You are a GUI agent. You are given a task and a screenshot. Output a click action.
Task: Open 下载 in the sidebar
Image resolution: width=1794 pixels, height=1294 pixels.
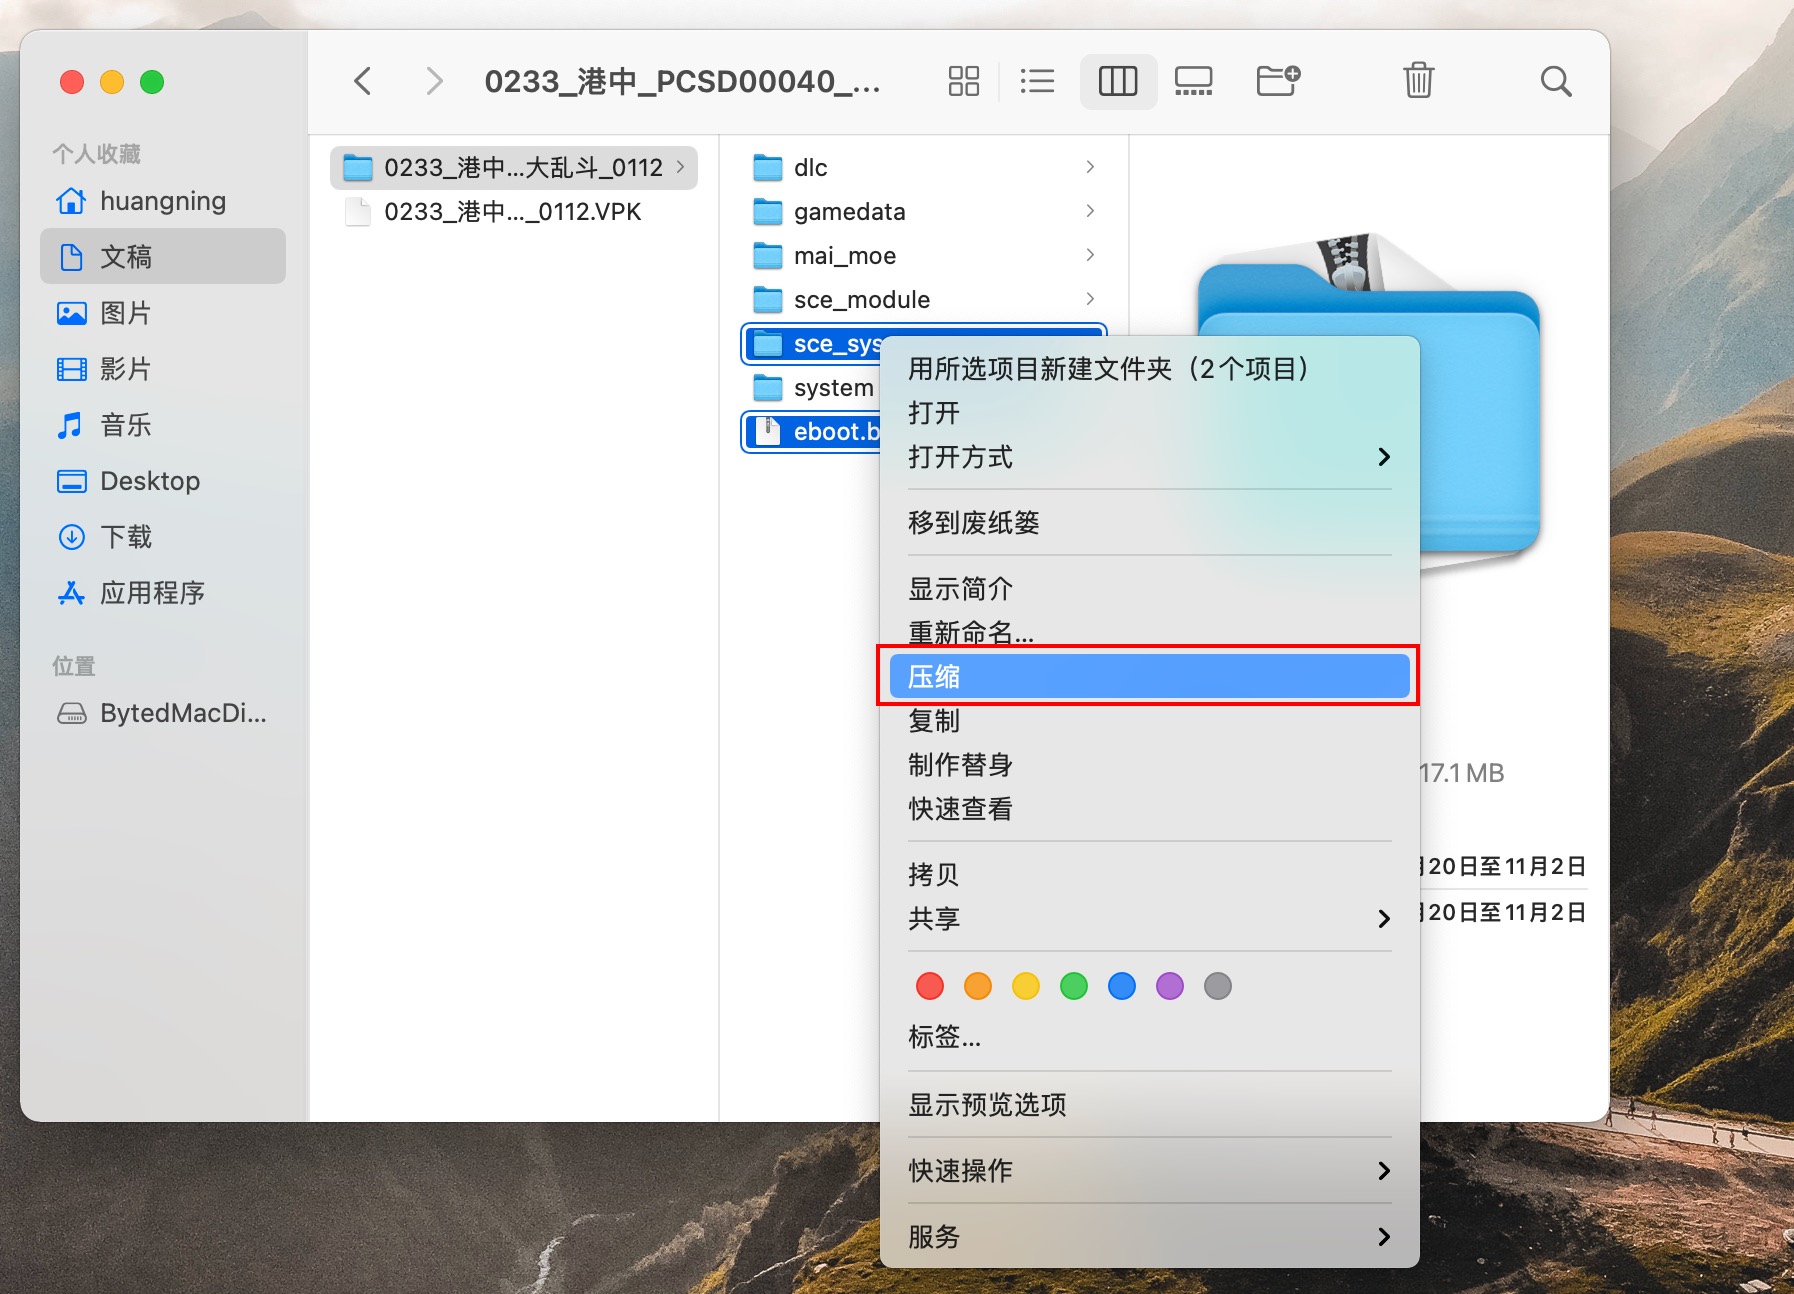(163, 537)
